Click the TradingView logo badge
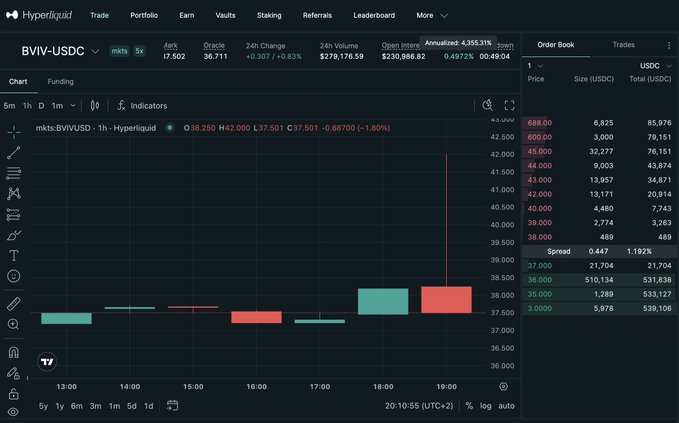 [x=47, y=362]
